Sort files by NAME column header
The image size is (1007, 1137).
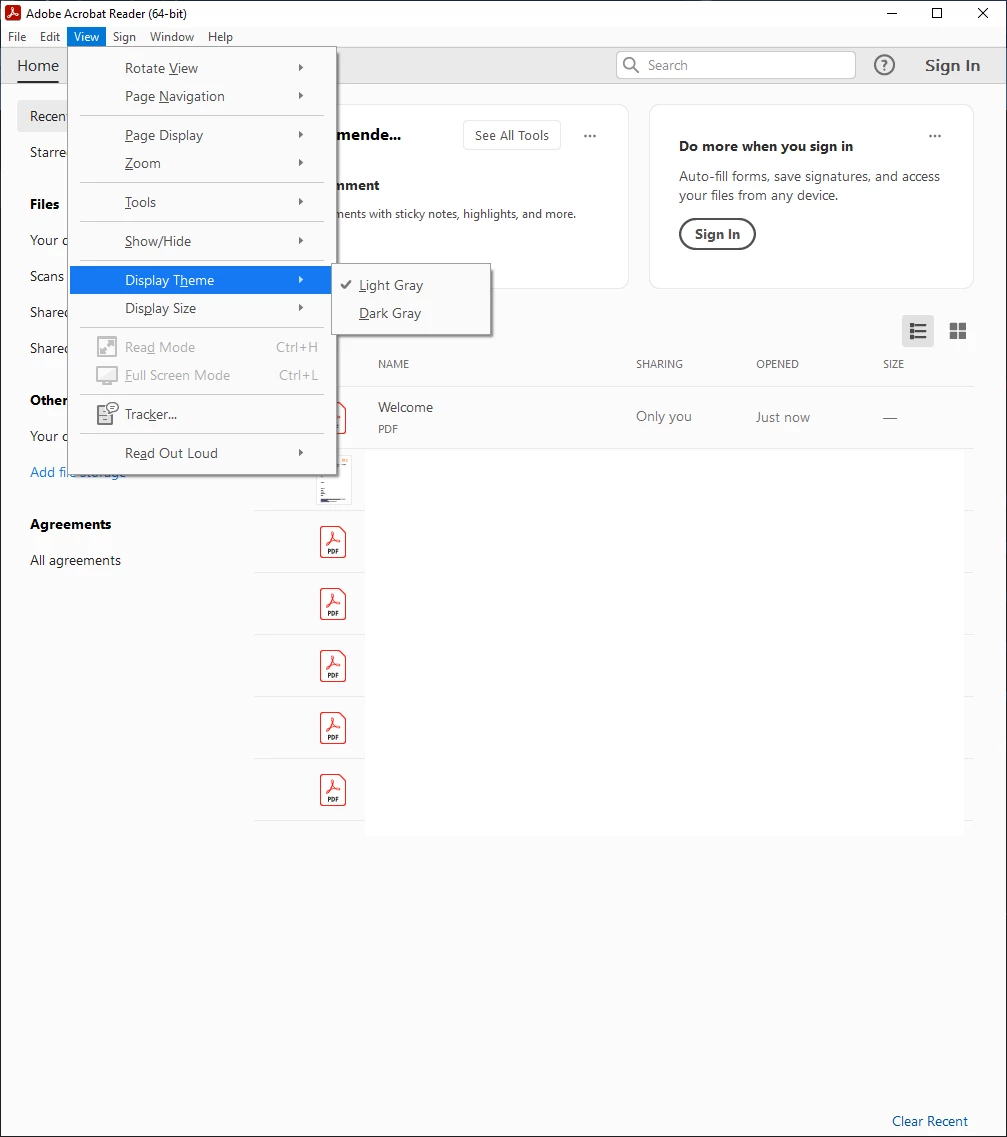coord(394,364)
